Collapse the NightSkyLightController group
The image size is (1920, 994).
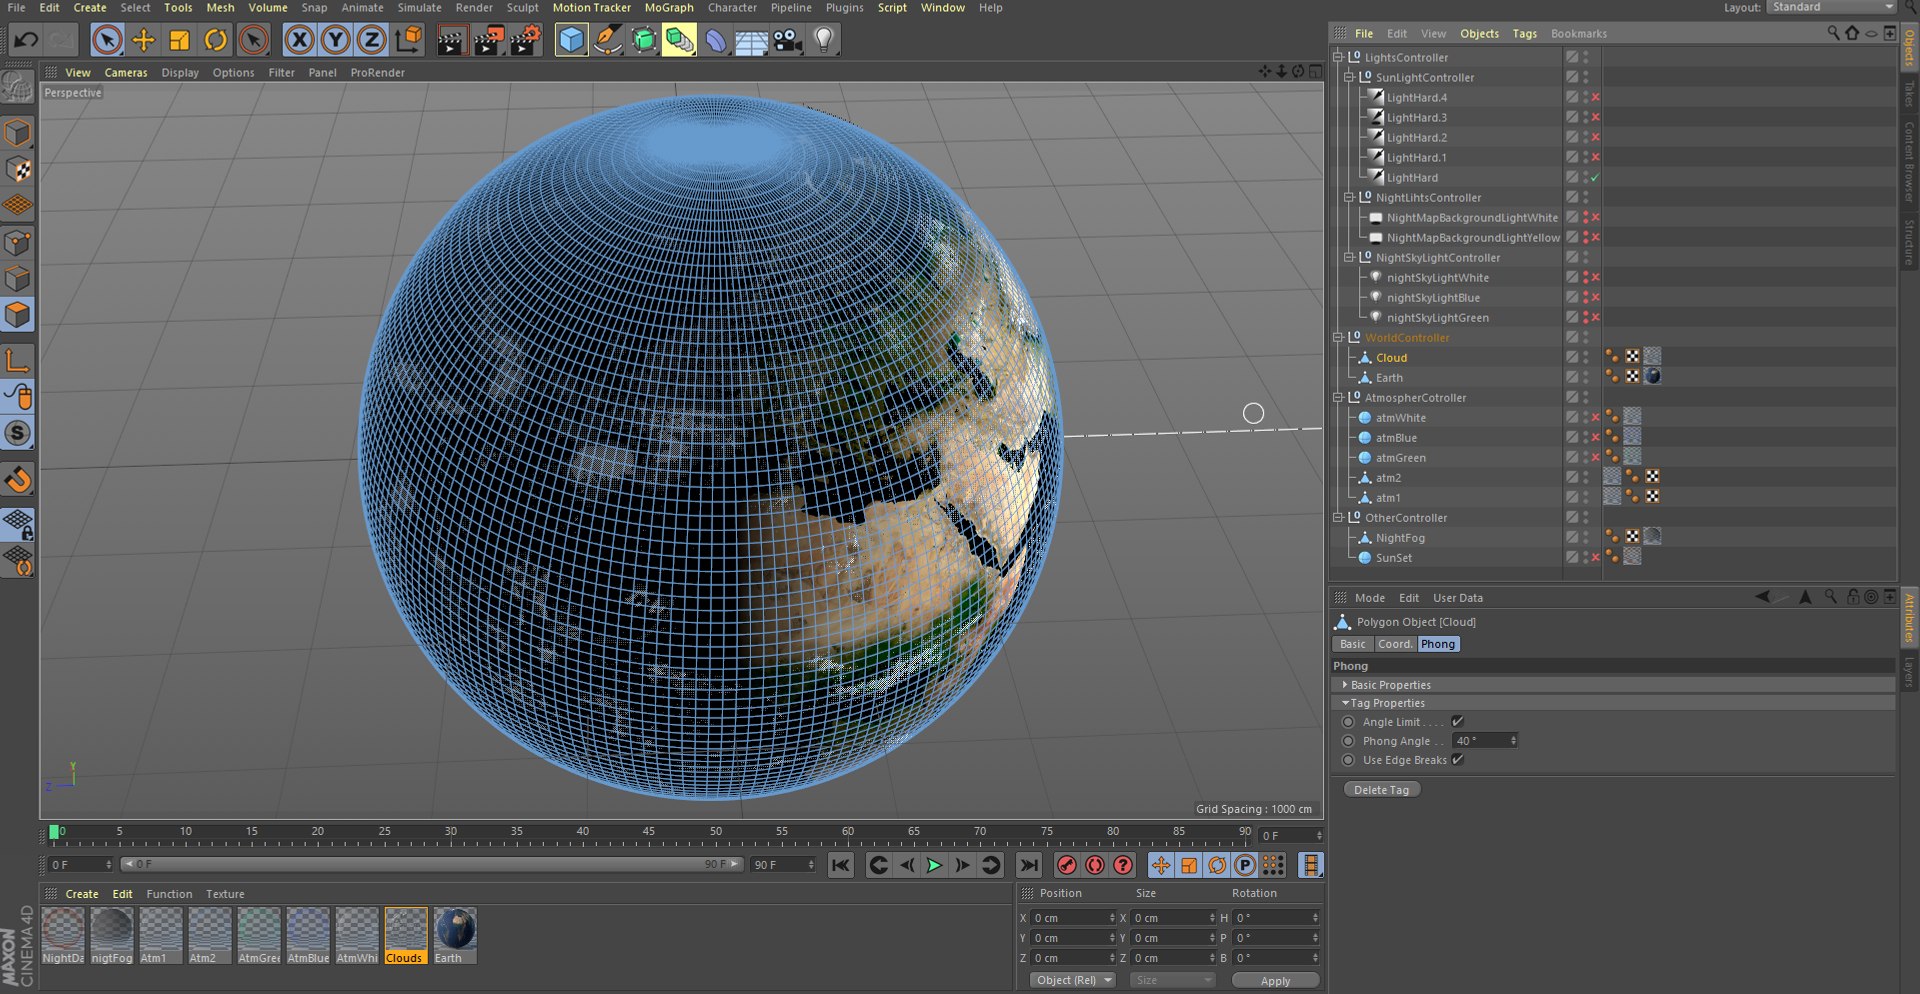tap(1349, 258)
